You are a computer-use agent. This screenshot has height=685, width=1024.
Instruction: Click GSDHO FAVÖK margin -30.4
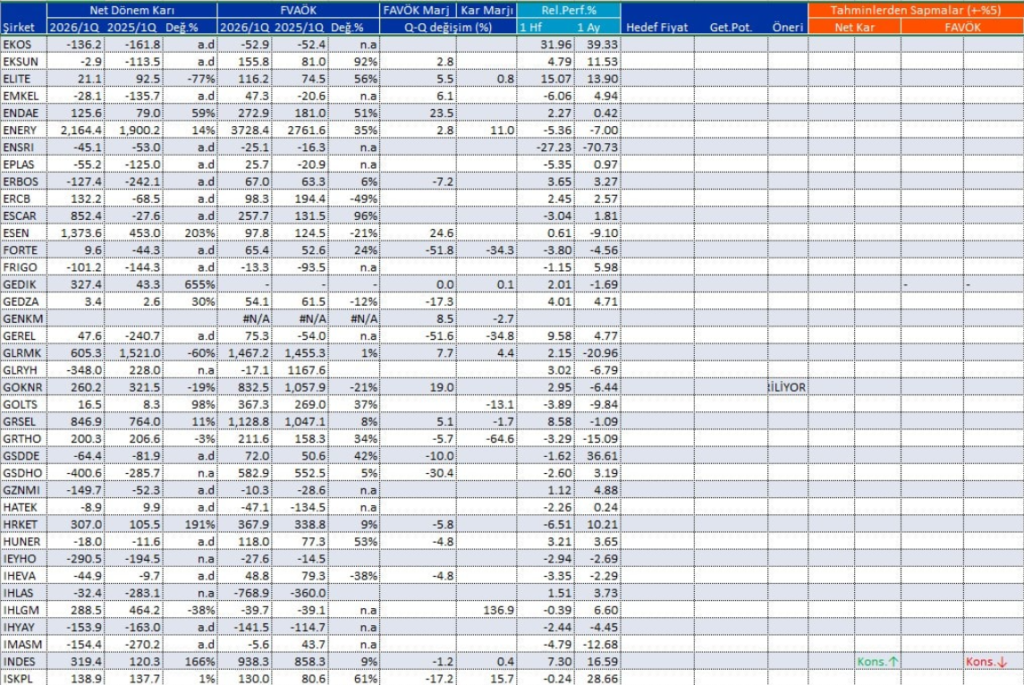tap(438, 473)
